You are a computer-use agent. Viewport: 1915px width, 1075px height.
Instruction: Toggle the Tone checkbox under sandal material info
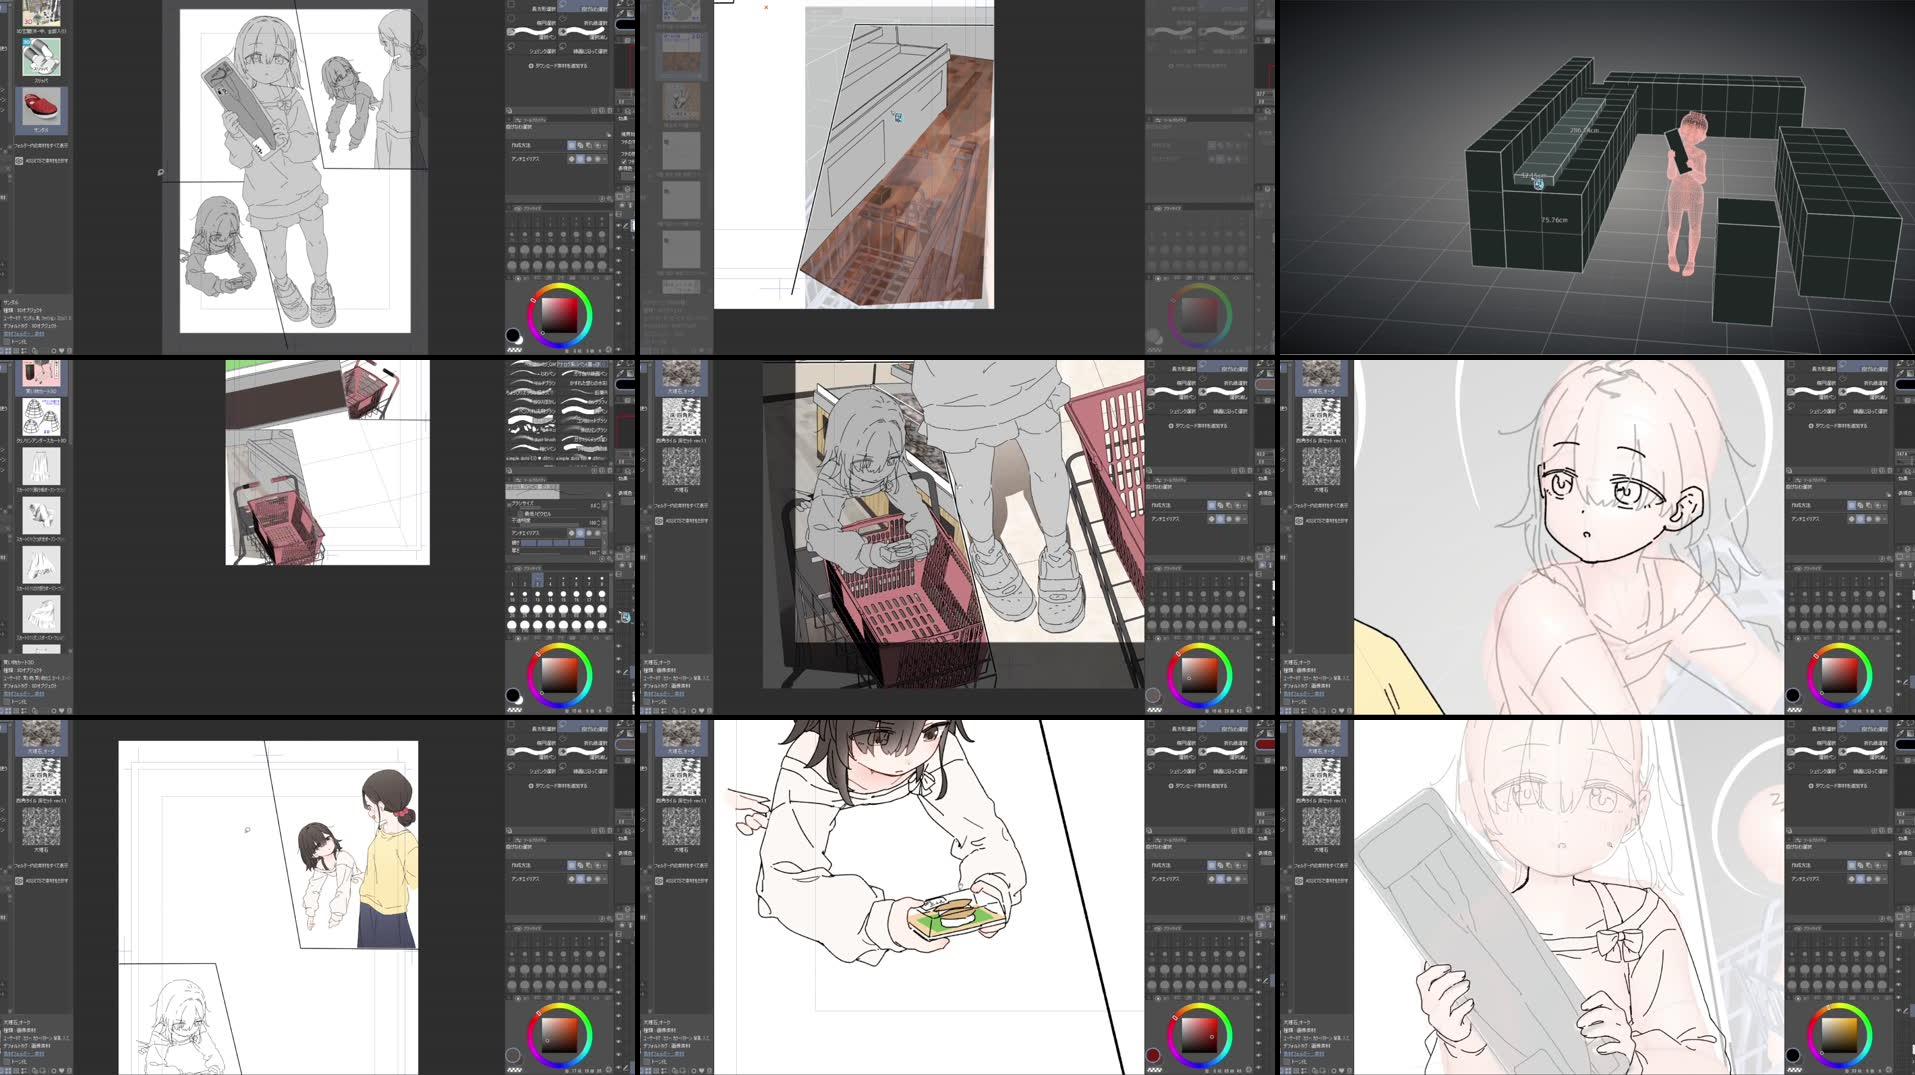pos(6,341)
